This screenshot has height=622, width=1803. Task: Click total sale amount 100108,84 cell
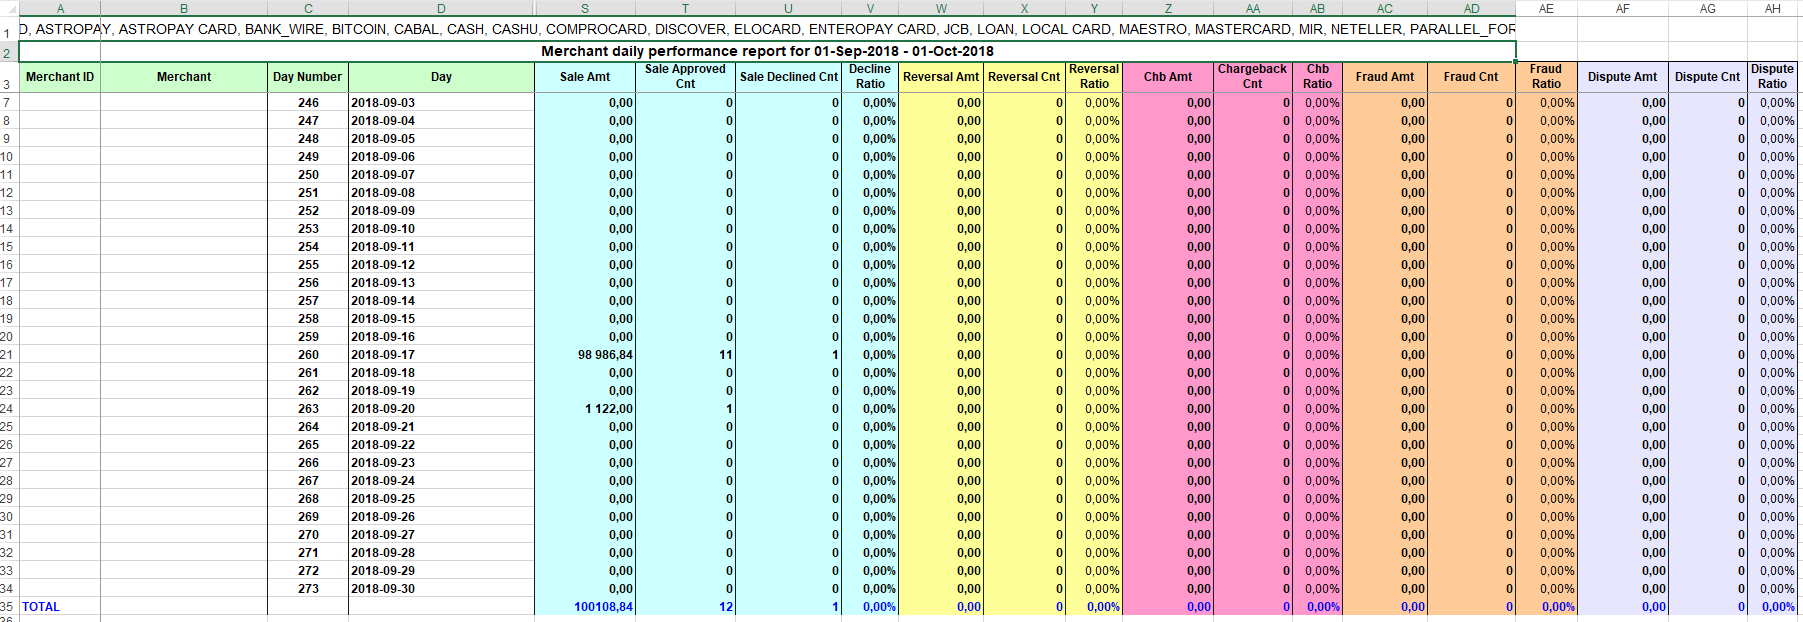[603, 607]
